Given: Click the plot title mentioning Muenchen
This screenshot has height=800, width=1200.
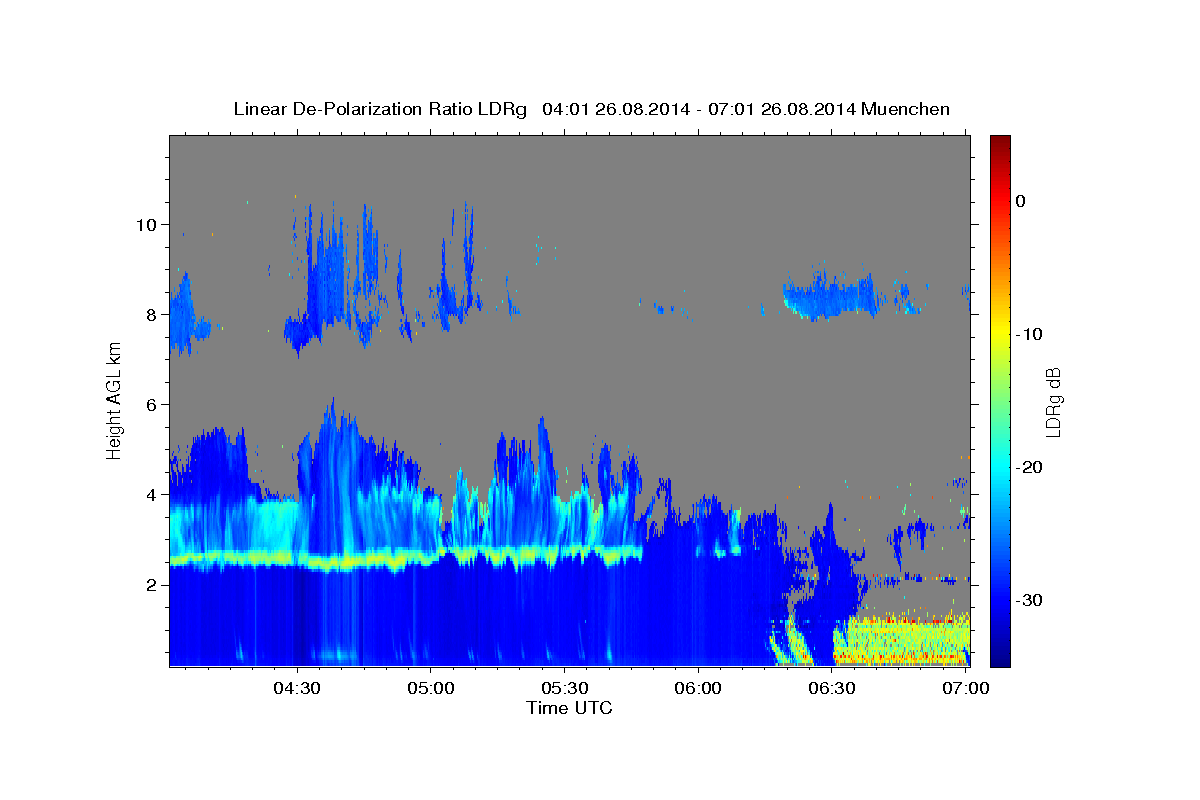Looking at the screenshot, I should 591,109.
